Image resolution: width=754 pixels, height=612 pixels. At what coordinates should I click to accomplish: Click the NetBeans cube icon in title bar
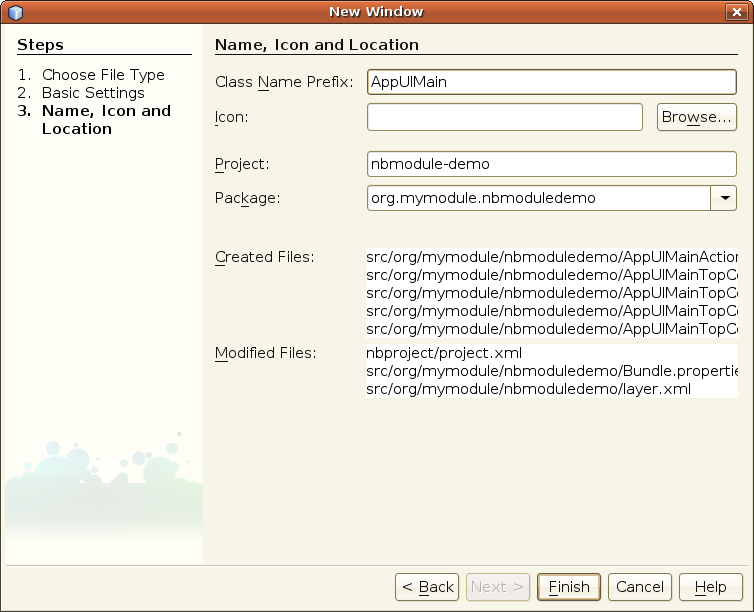click(x=15, y=12)
